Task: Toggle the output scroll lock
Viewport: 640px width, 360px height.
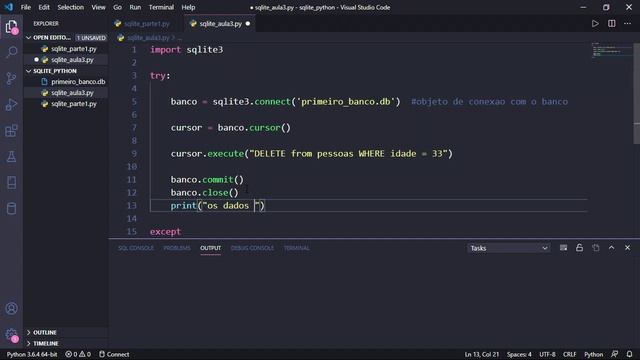Action: coord(579,248)
